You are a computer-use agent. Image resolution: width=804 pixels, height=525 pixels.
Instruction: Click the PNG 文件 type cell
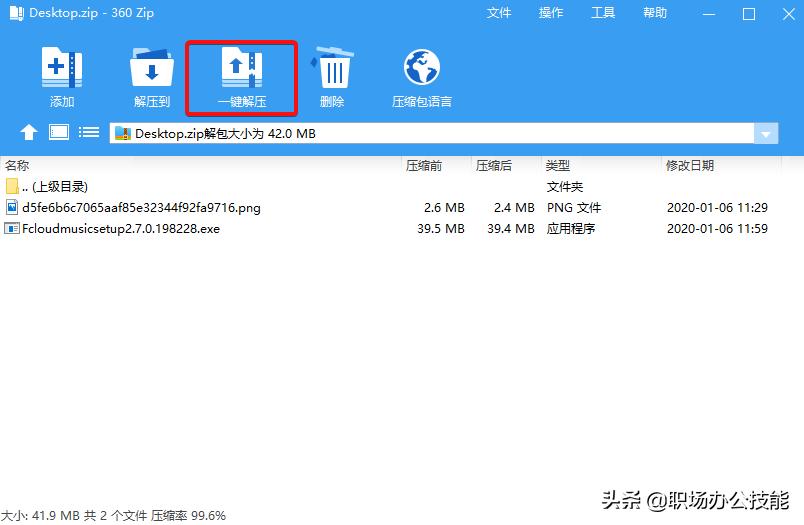pos(574,207)
